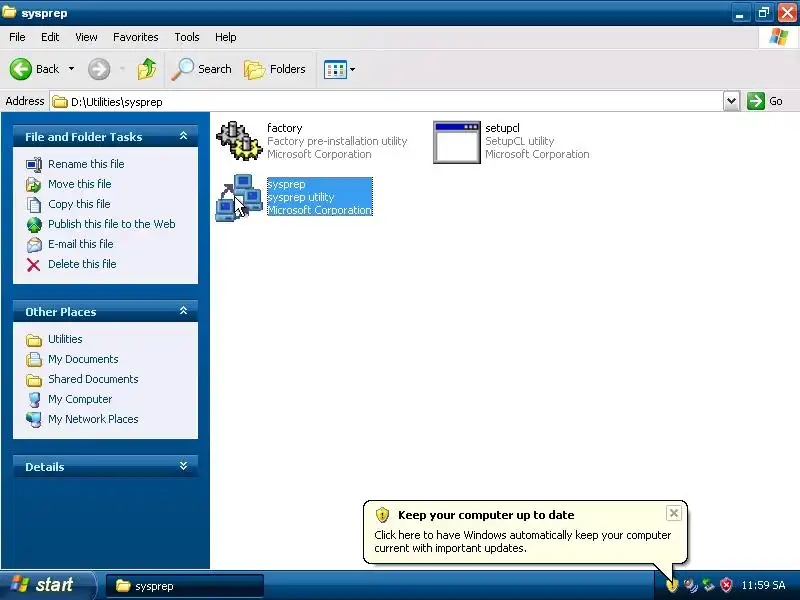The height and width of the screenshot is (600, 800).
Task: Click Rename this file
Action: pyautogui.click(x=86, y=164)
